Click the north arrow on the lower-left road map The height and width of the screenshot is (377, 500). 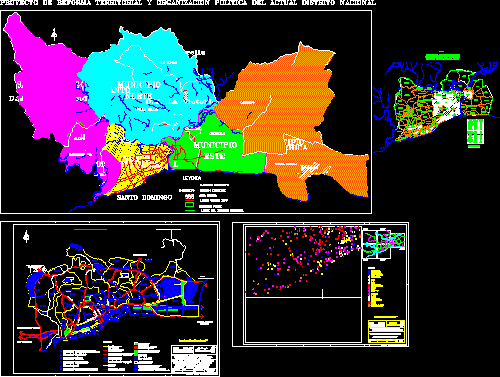coord(26,237)
